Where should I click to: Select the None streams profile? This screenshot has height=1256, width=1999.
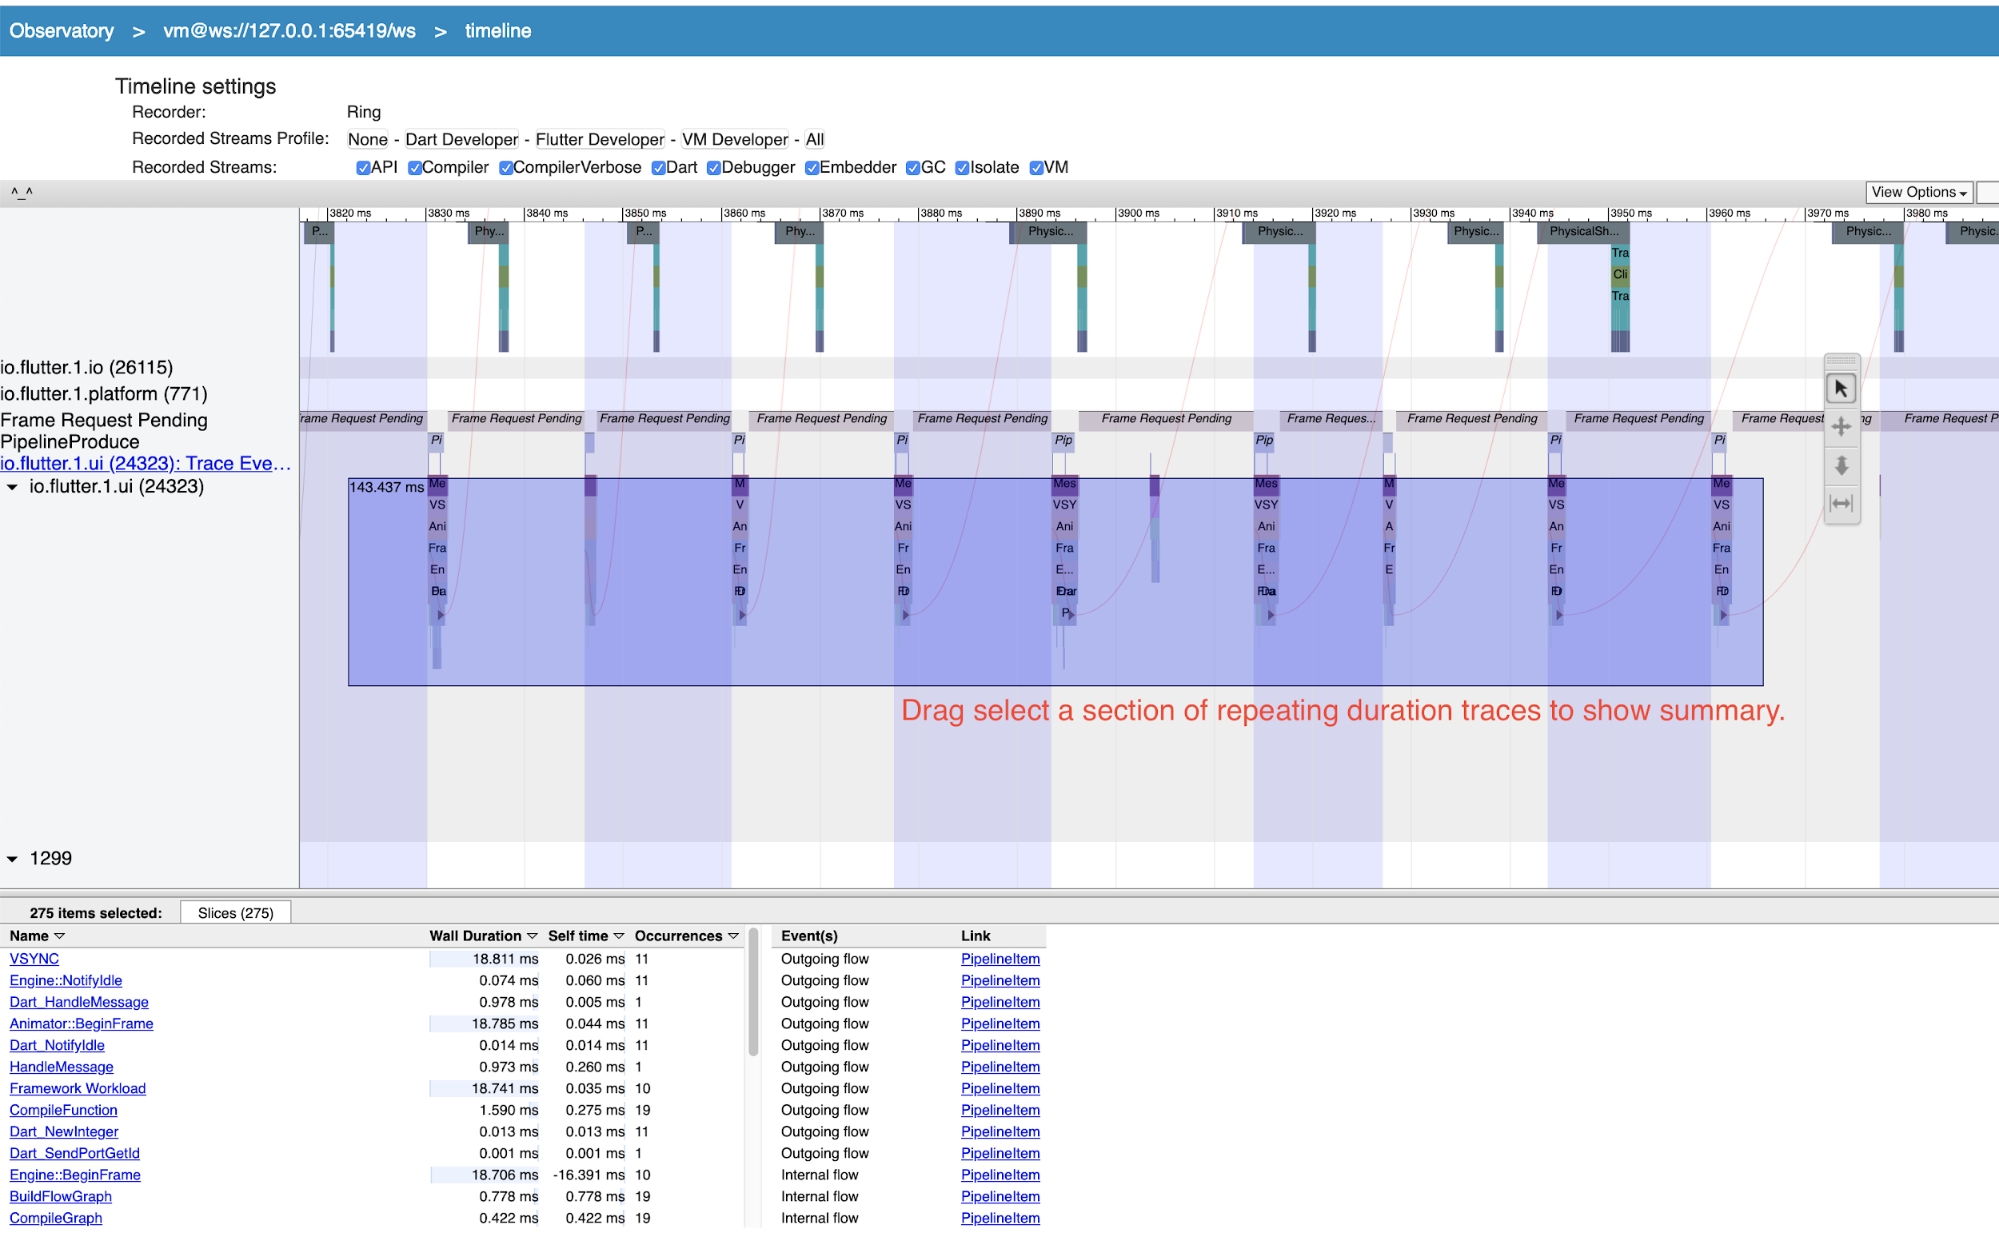tap(367, 140)
